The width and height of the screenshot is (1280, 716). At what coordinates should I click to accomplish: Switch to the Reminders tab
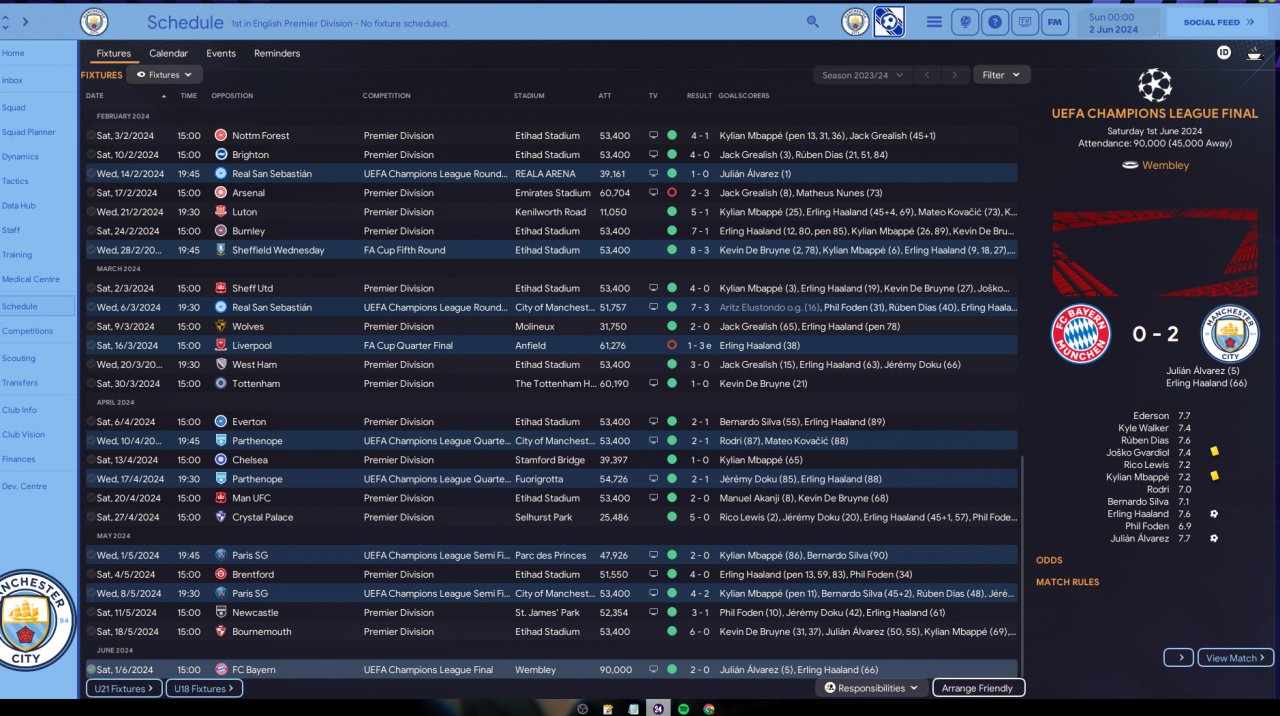[x=277, y=53]
